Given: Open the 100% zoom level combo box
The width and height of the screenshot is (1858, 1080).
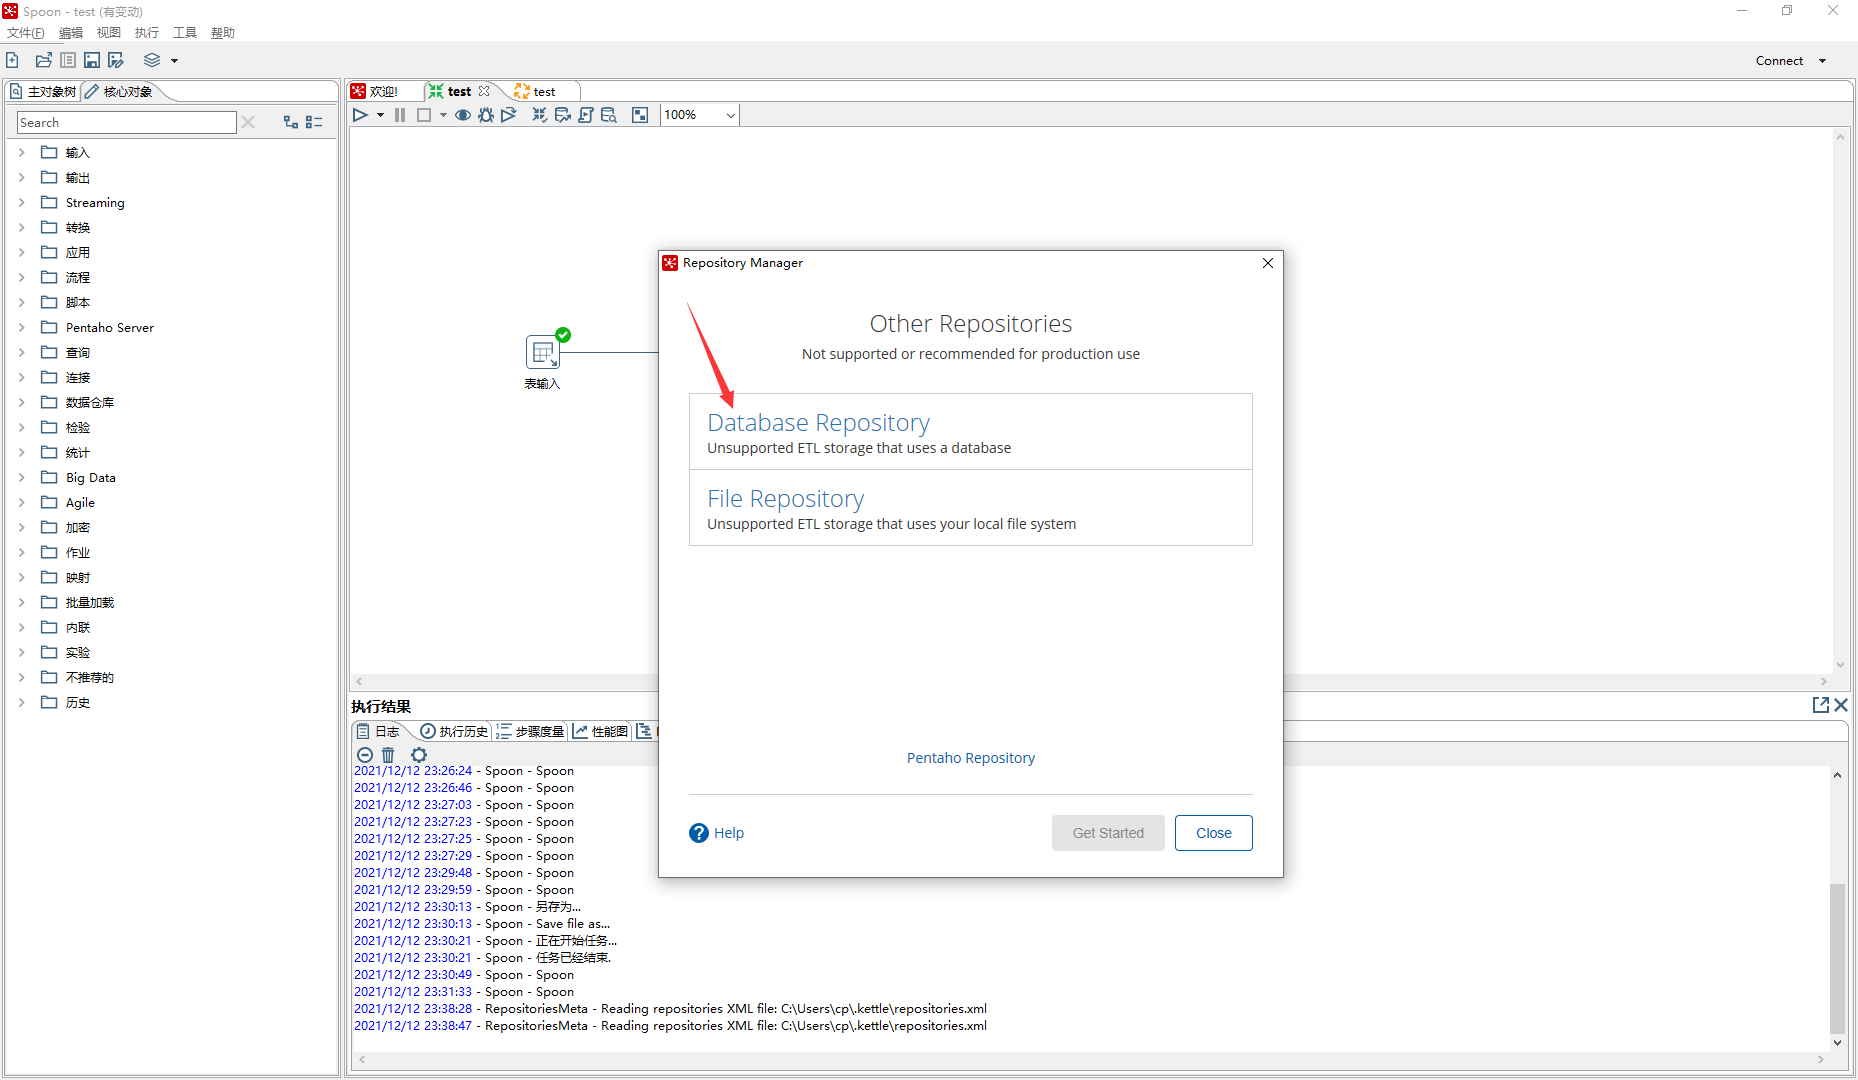Looking at the screenshot, I should click(x=700, y=115).
